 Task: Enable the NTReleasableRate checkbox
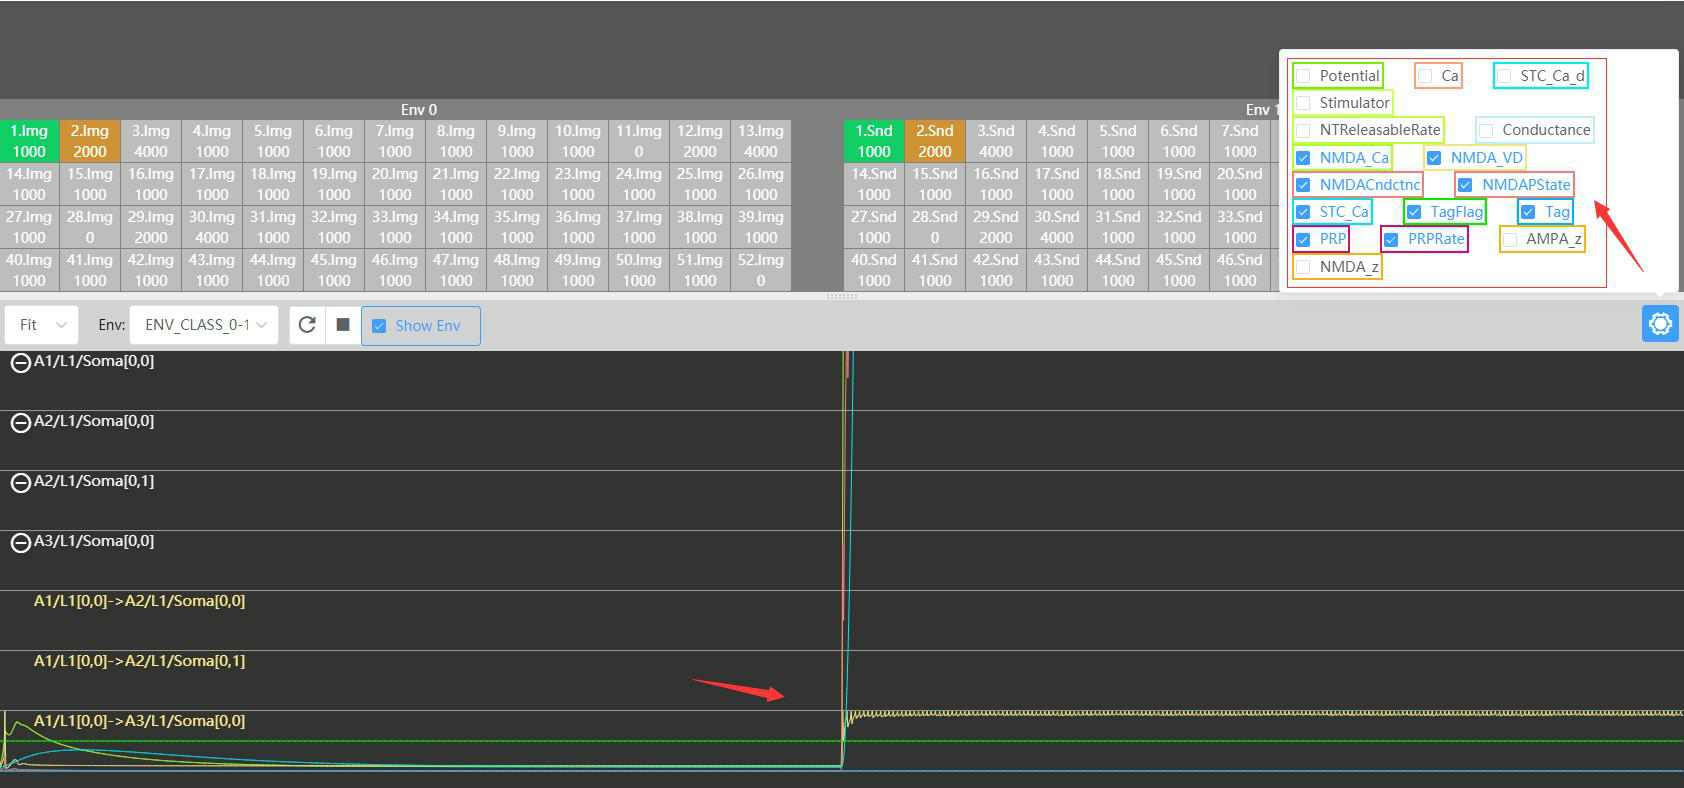coord(1303,130)
